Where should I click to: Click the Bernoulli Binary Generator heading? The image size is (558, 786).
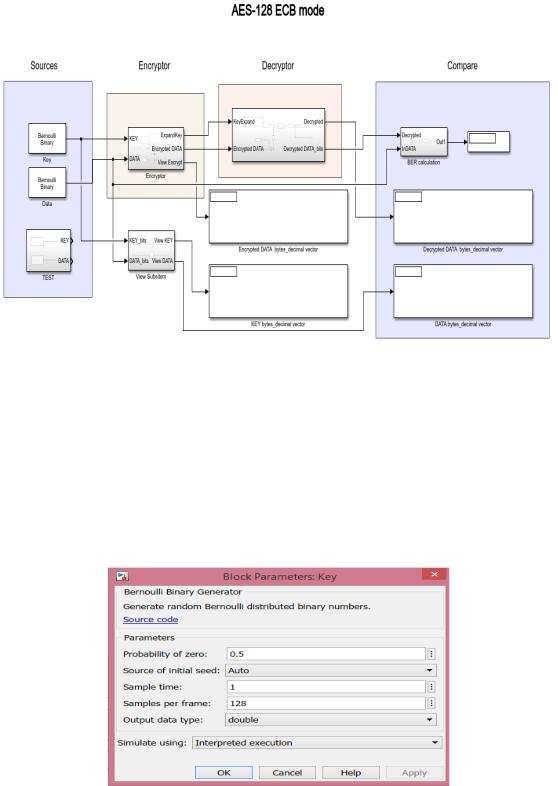click(183, 592)
